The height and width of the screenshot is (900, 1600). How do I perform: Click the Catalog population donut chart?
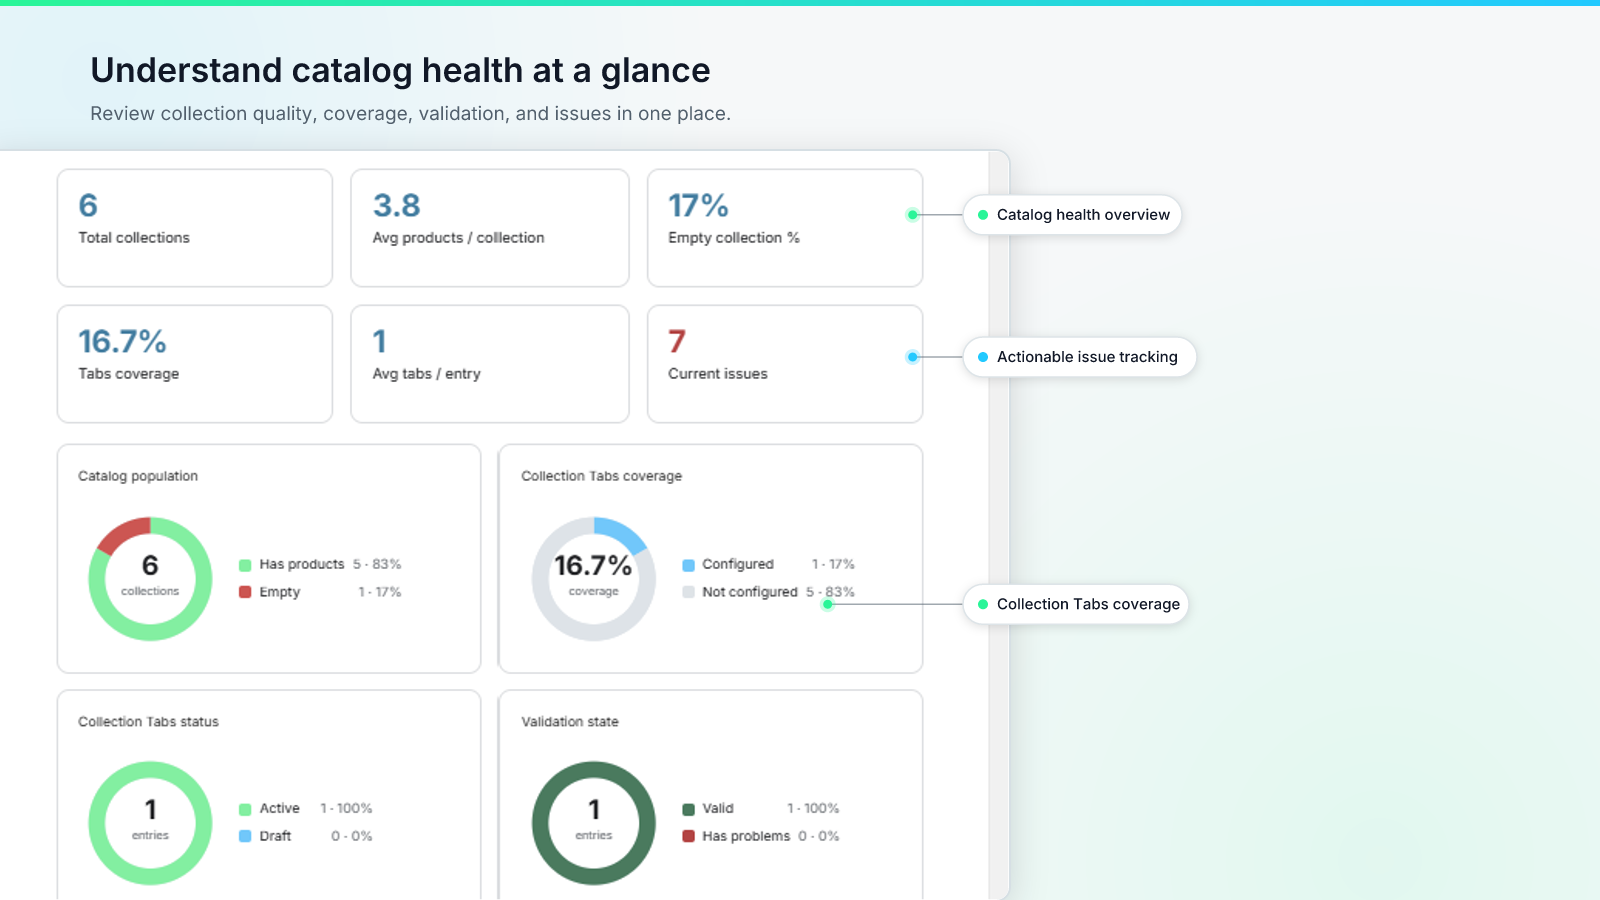(x=150, y=578)
